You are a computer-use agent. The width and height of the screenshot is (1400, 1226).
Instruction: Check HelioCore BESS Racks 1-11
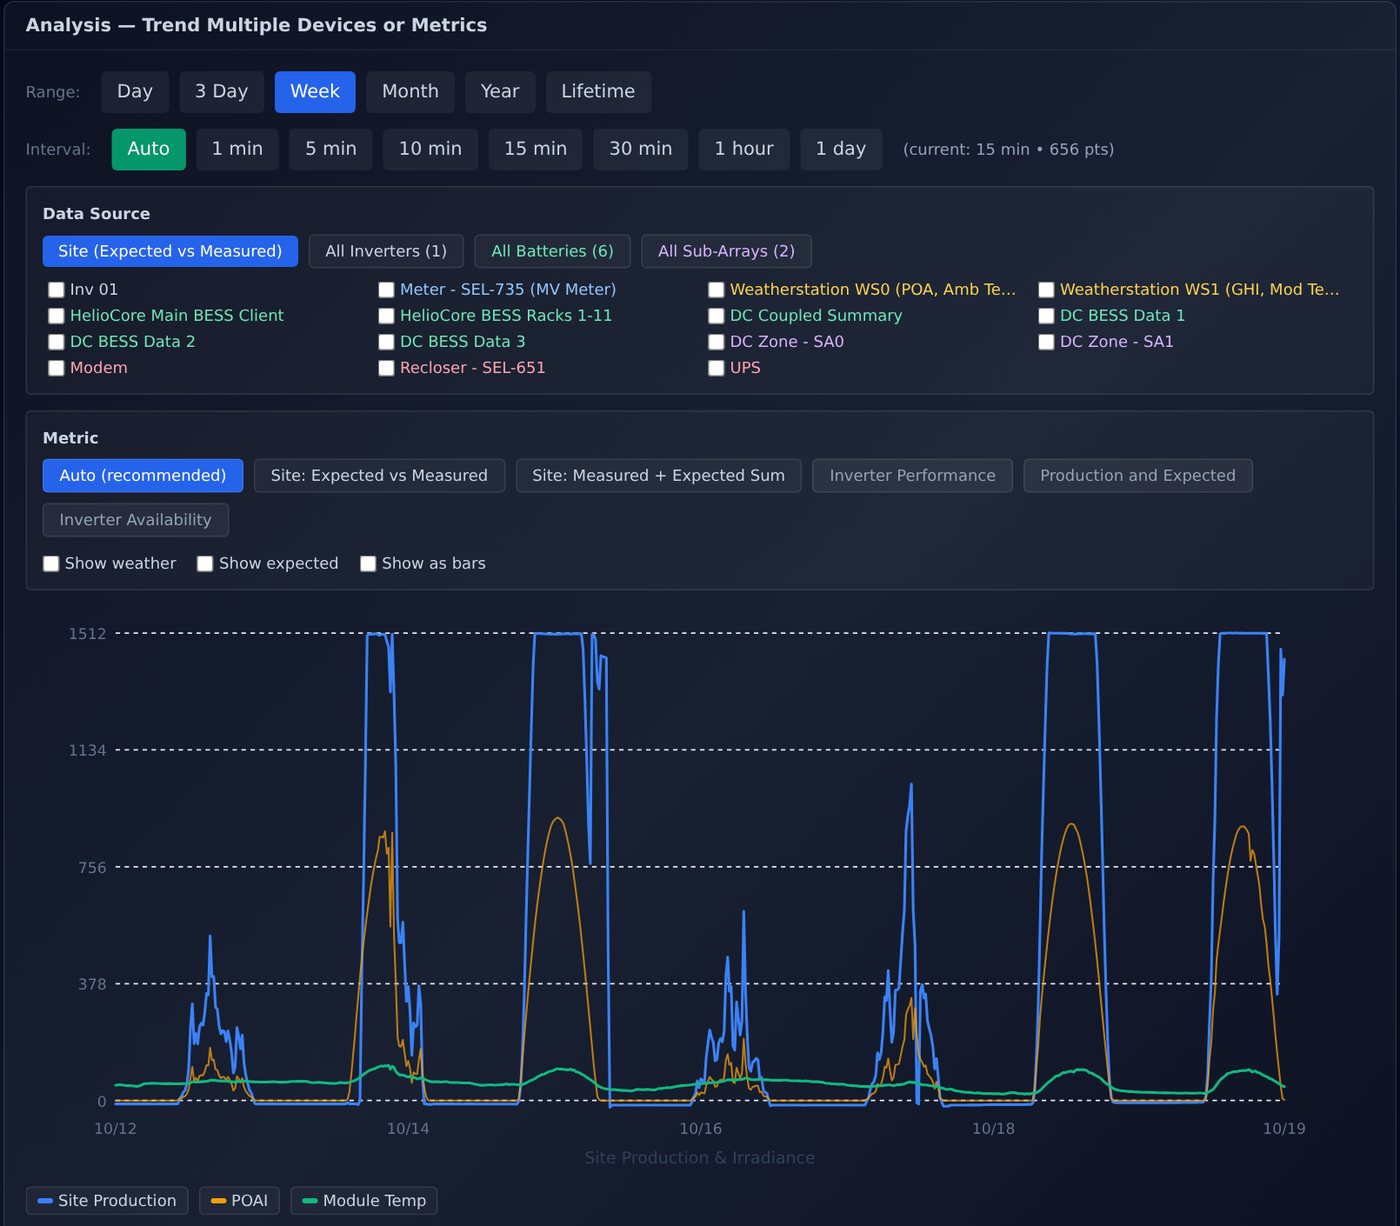pyautogui.click(x=387, y=316)
